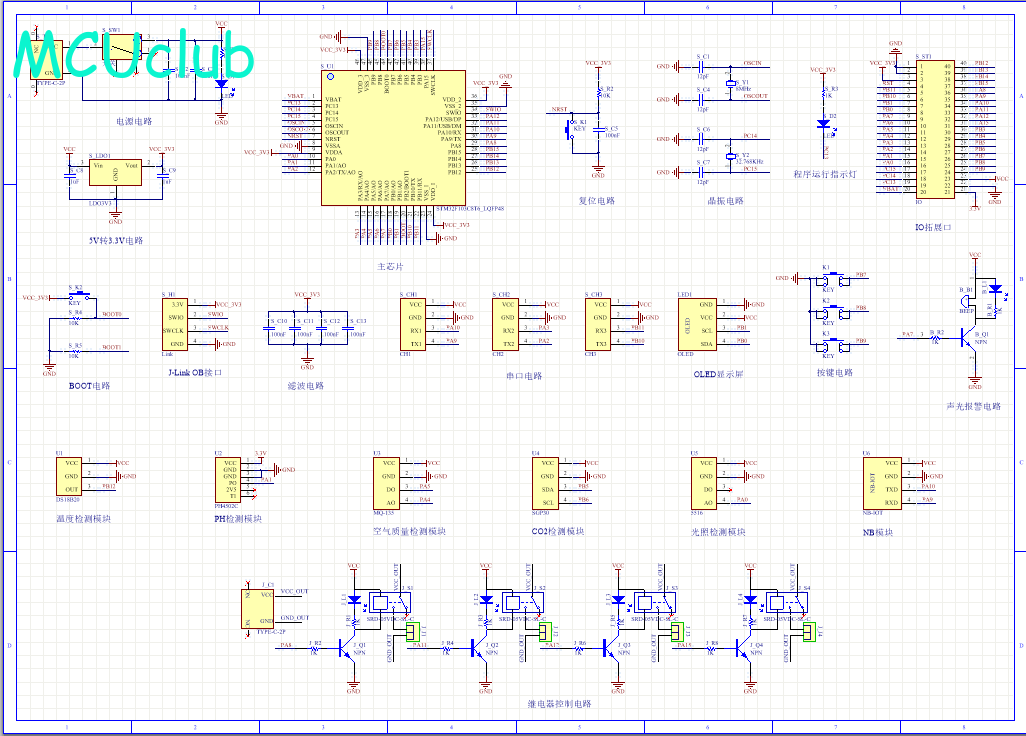Click the PH检测模块 label
Viewport: 1026px width, 736px height.
pyautogui.click(x=238, y=518)
